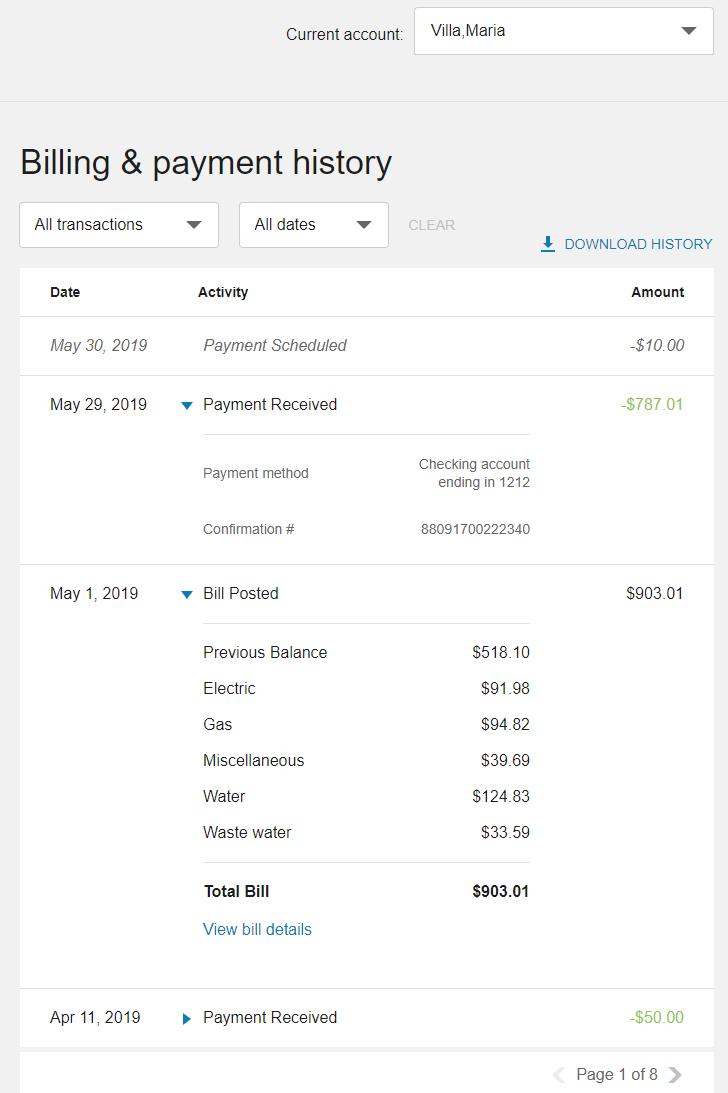Collapse May 29 Payment Received details
This screenshot has height=1093, width=728.
tap(186, 405)
